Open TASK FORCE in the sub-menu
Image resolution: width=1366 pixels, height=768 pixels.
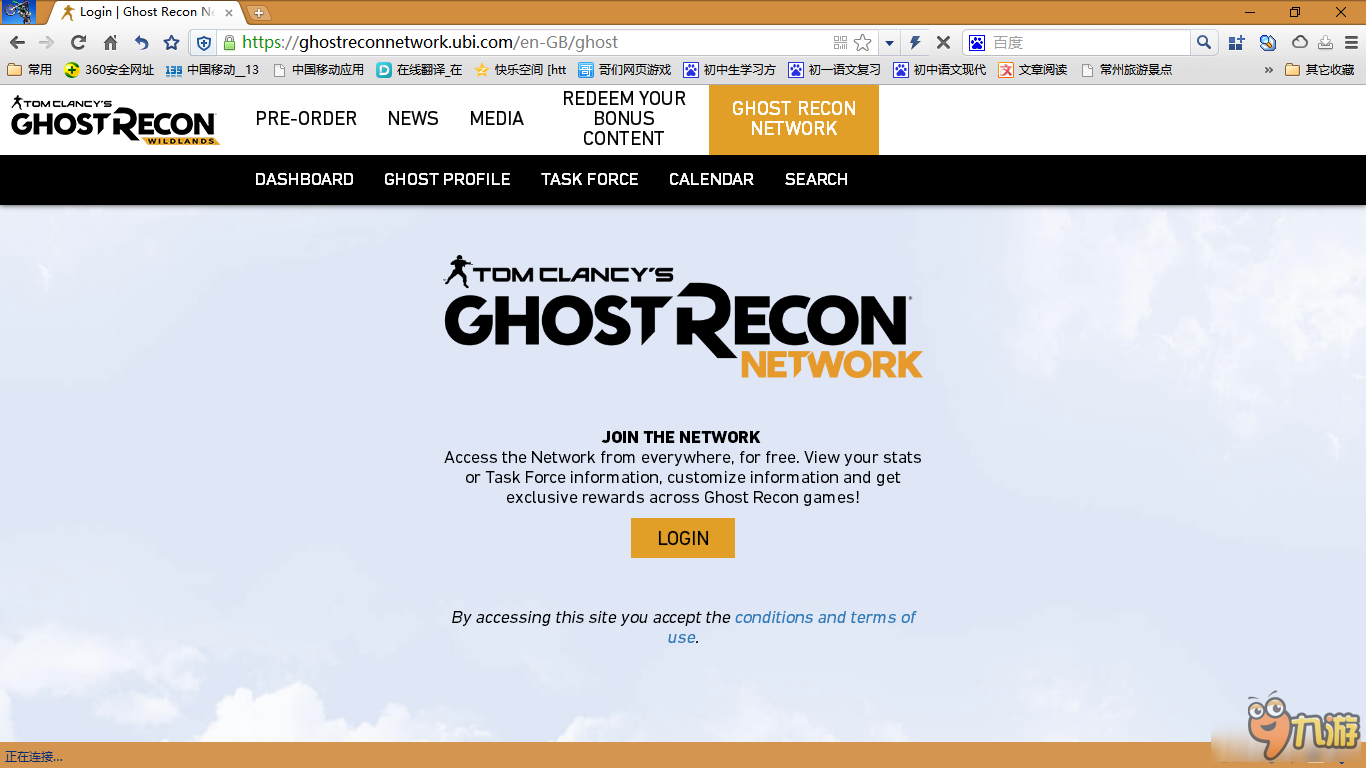point(589,179)
